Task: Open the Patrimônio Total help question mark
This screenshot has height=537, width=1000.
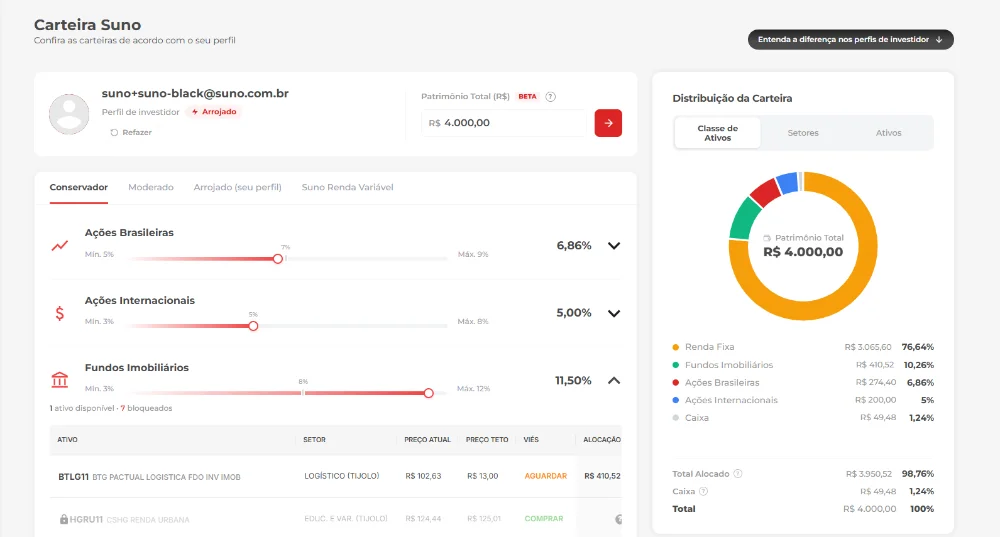Action: pyautogui.click(x=550, y=97)
